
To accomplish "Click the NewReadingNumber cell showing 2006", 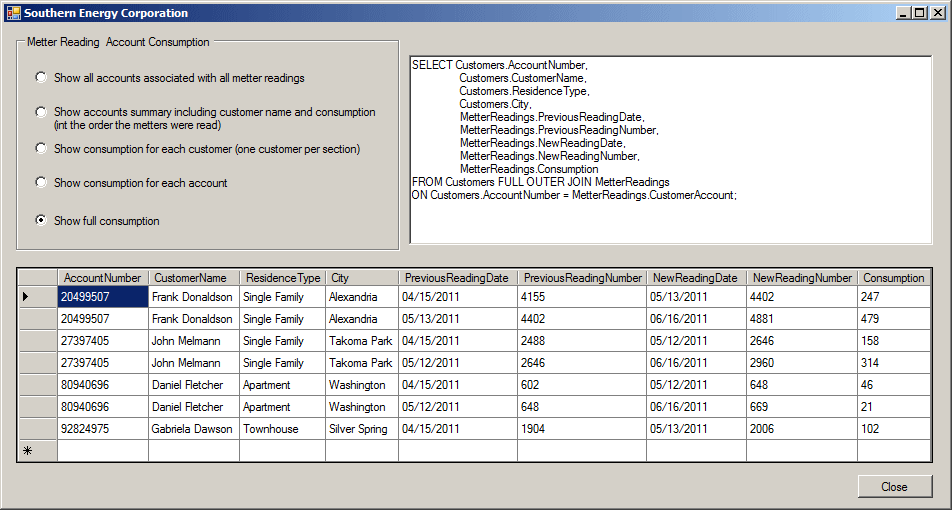I will [x=801, y=429].
